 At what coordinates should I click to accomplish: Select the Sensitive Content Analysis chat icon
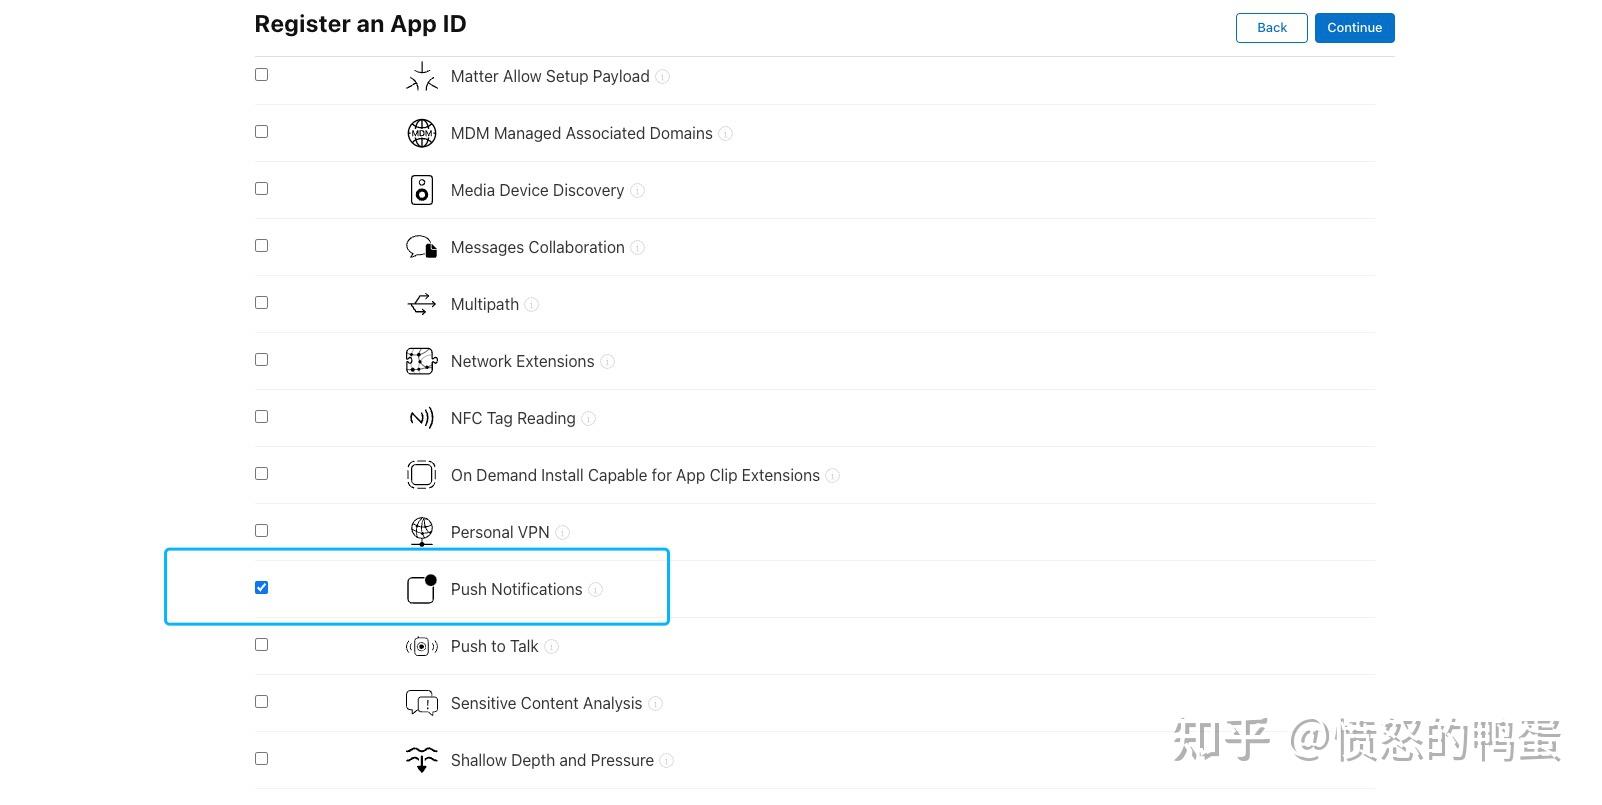[422, 703]
